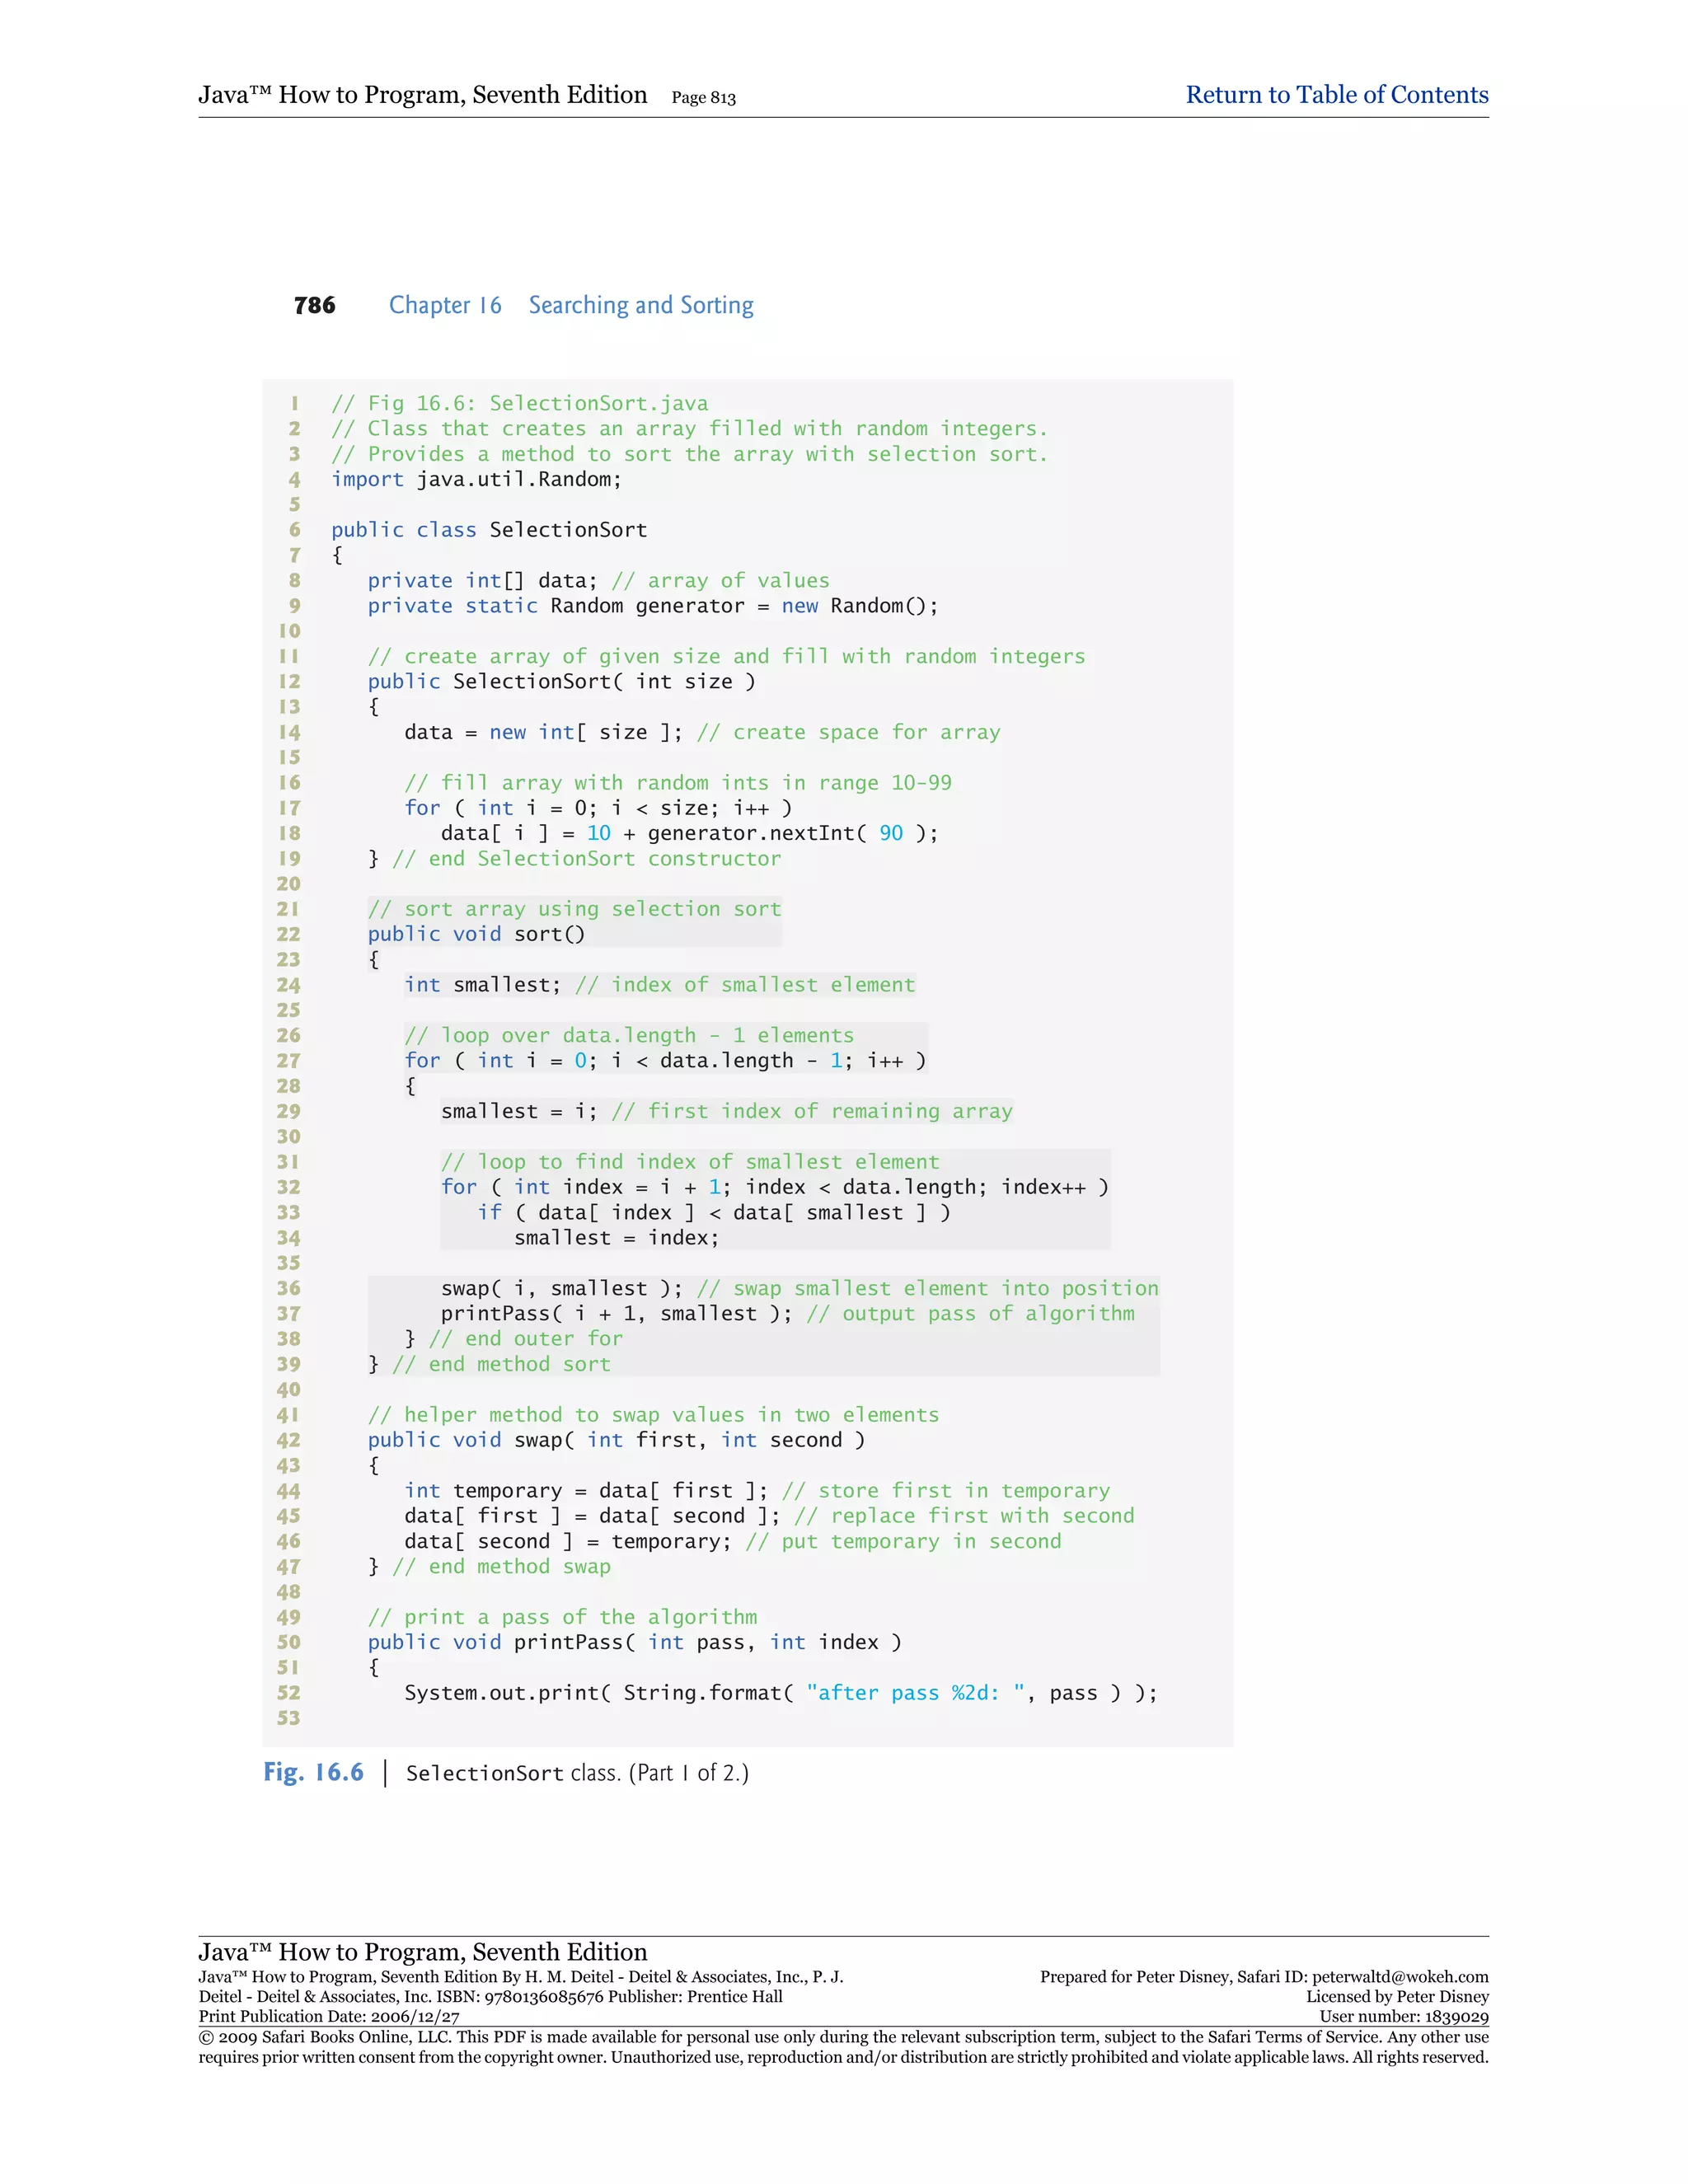Click the private static Random generator line

(652, 606)
